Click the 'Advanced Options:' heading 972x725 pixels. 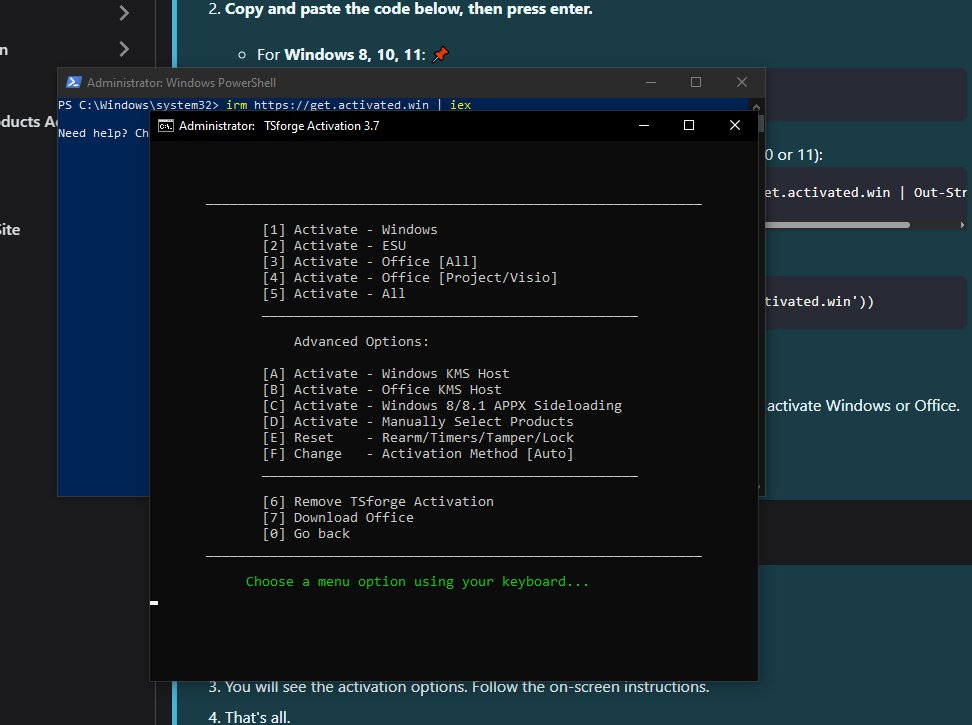(x=361, y=342)
